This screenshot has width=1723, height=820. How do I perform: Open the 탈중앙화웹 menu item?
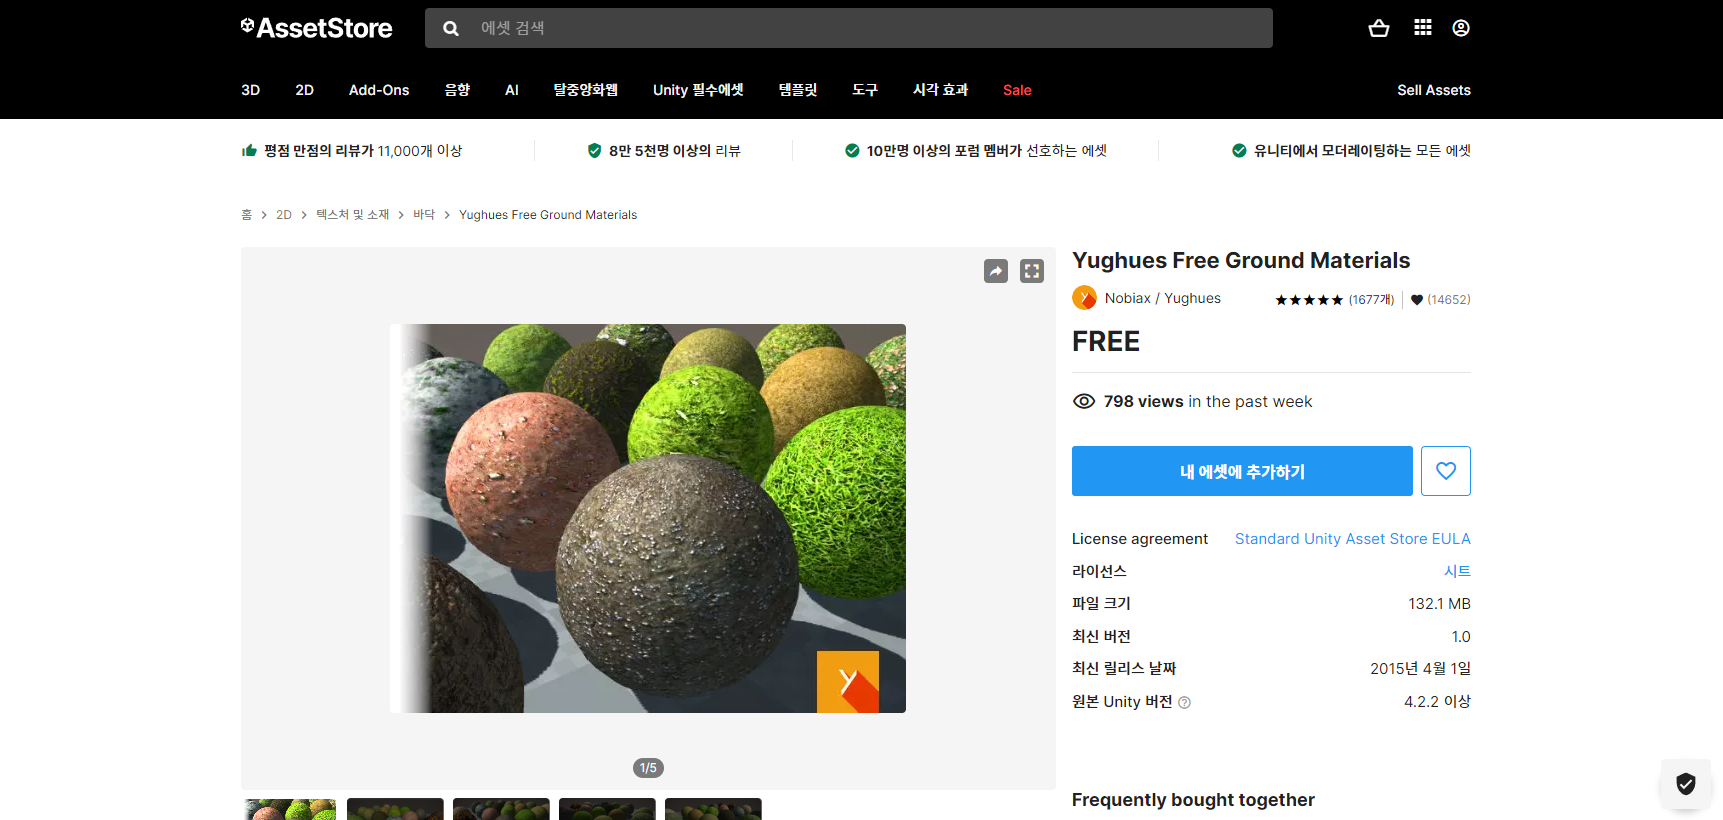coord(586,90)
